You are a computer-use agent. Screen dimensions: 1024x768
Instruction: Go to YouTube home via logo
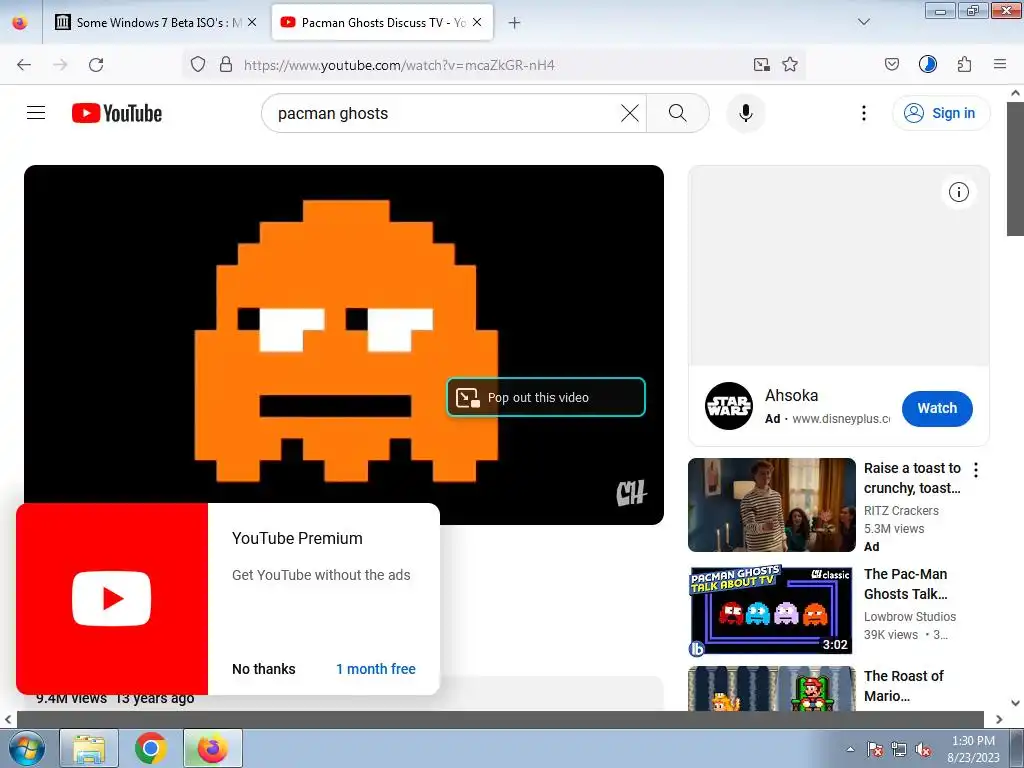(x=117, y=113)
